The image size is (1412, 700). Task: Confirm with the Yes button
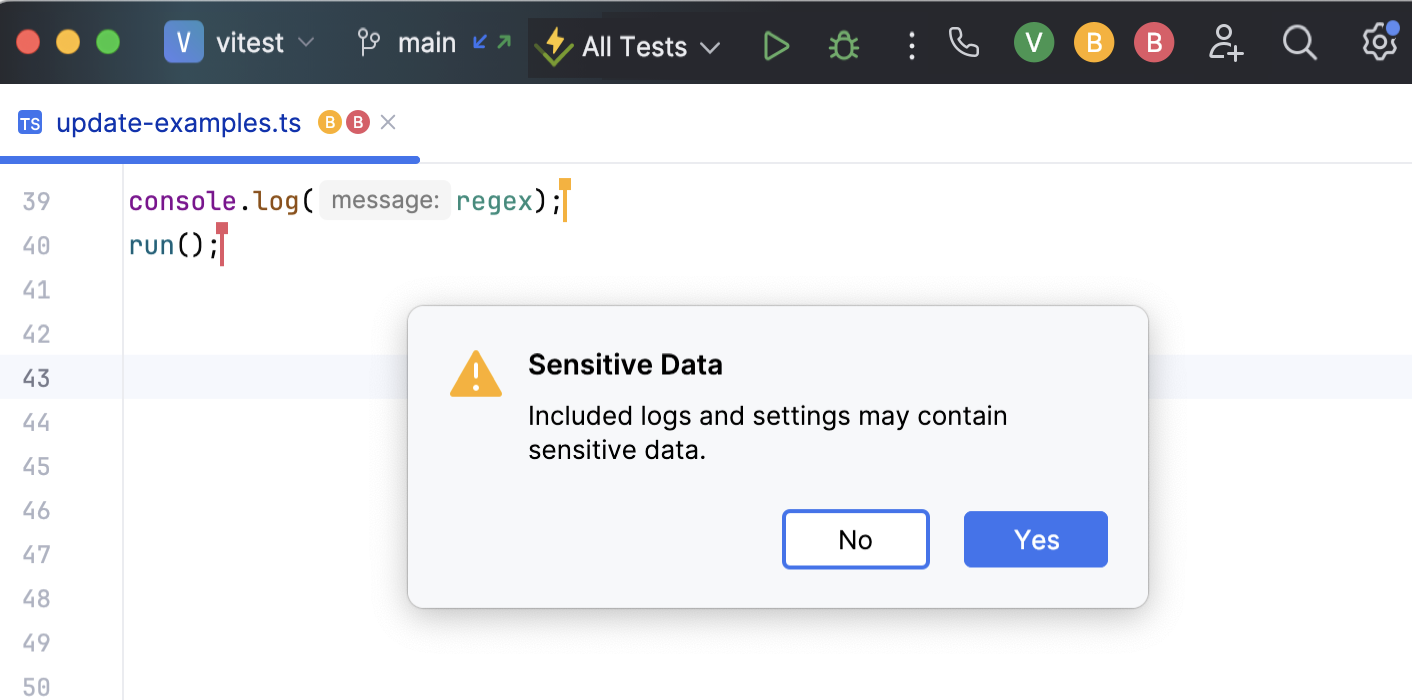1035,540
